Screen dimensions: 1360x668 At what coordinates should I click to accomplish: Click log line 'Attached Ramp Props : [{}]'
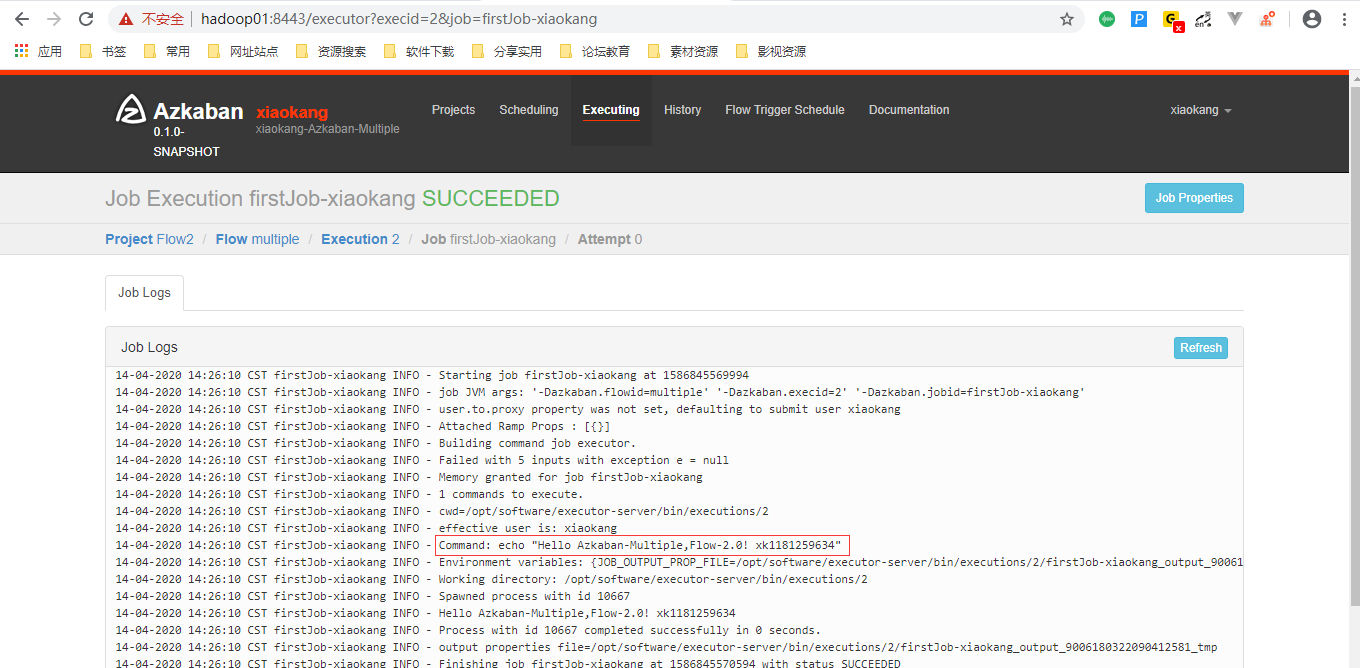pyautogui.click(x=363, y=426)
